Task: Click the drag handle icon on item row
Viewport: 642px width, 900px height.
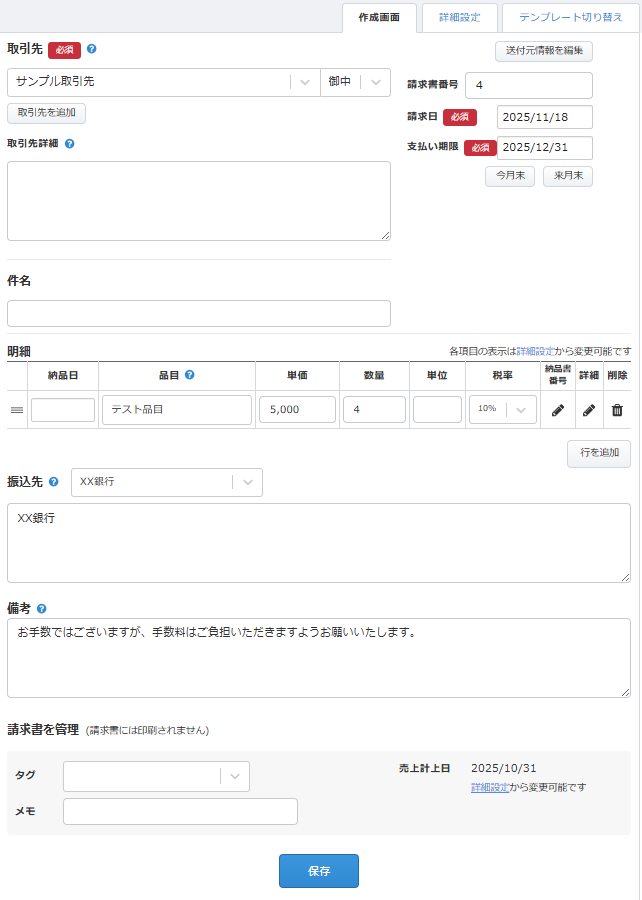Action: pos(17,410)
